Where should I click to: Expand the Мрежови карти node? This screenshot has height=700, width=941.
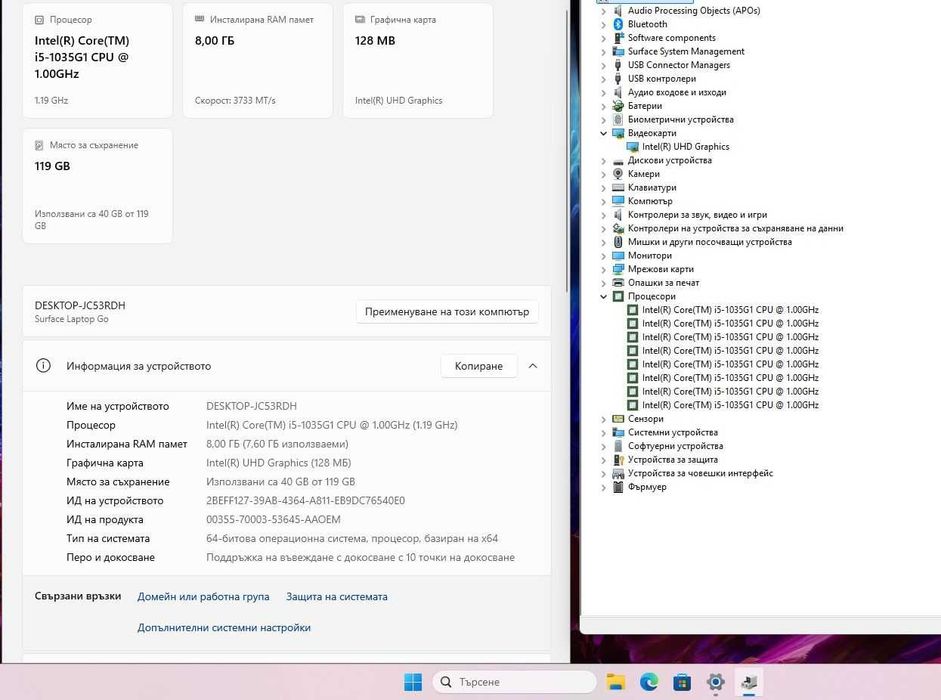(604, 269)
